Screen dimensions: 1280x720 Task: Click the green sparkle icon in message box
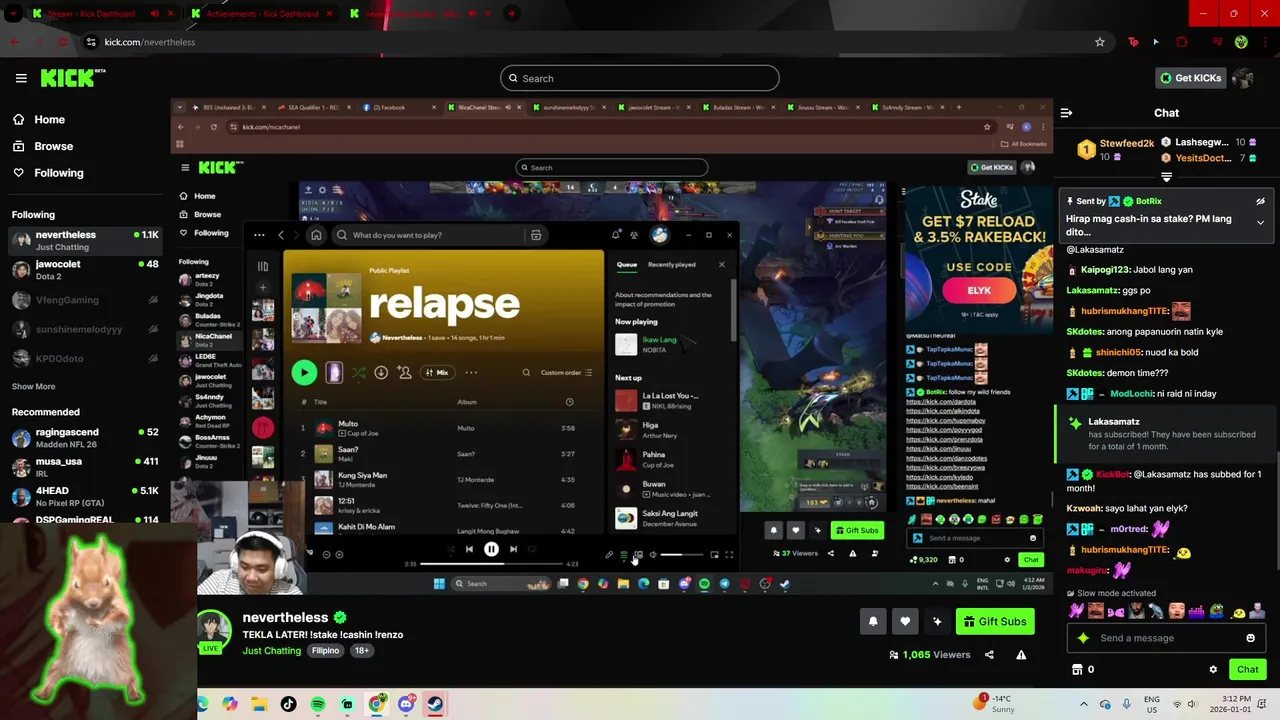tap(1082, 638)
